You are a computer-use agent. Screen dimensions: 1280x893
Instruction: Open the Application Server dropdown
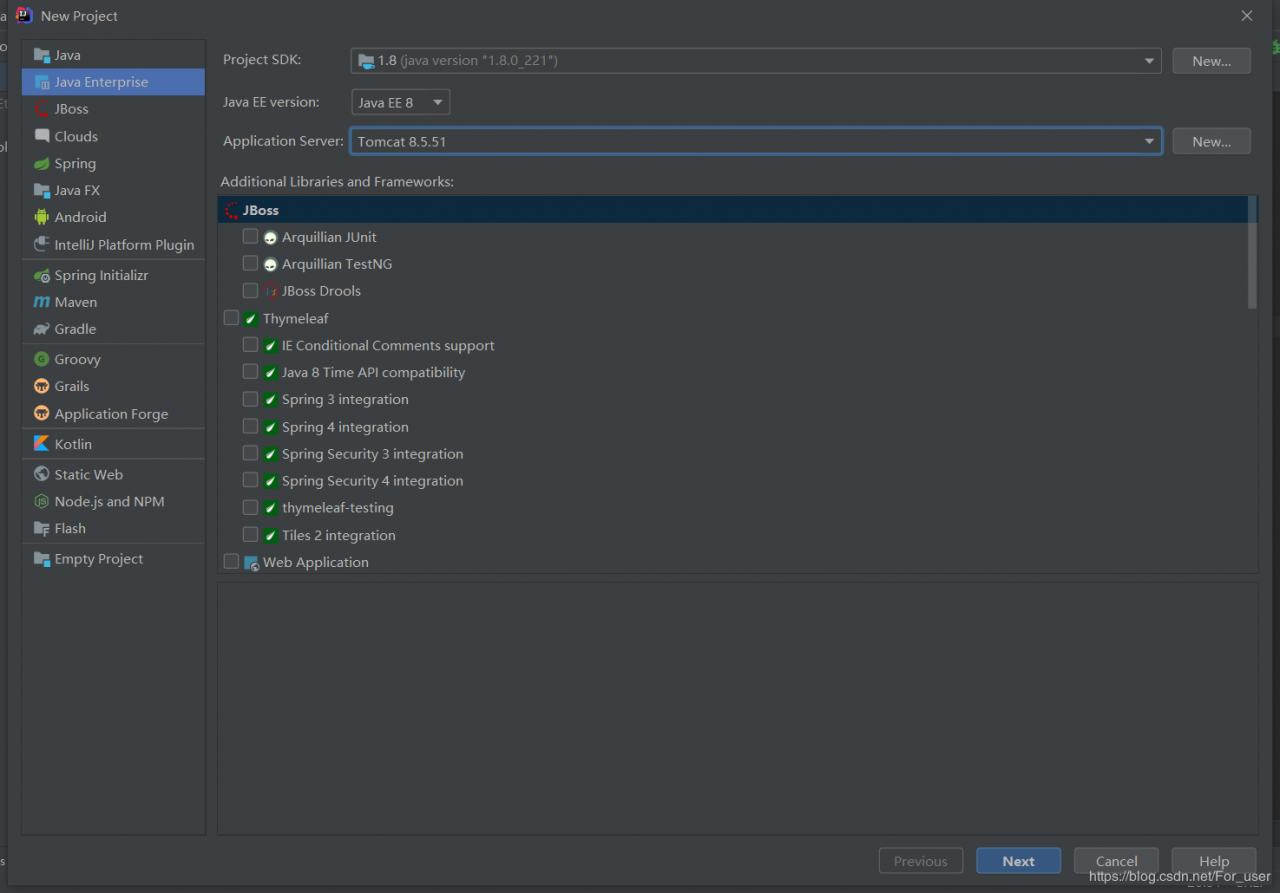[756, 141]
